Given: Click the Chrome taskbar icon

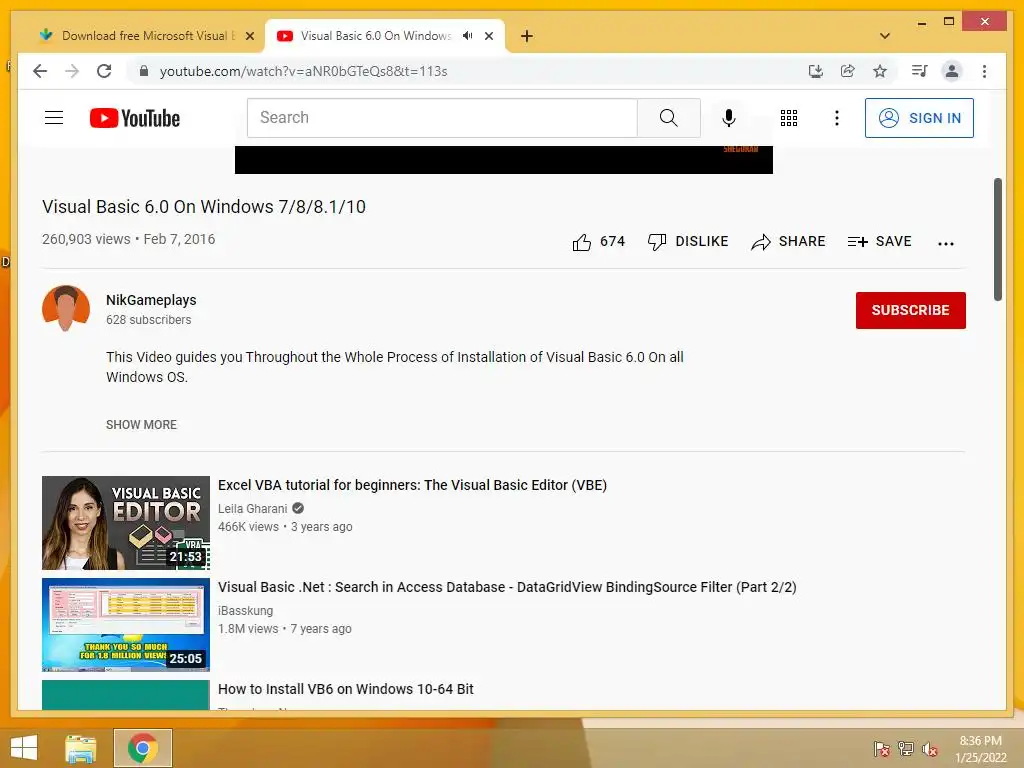Looking at the screenshot, I should pos(142,748).
